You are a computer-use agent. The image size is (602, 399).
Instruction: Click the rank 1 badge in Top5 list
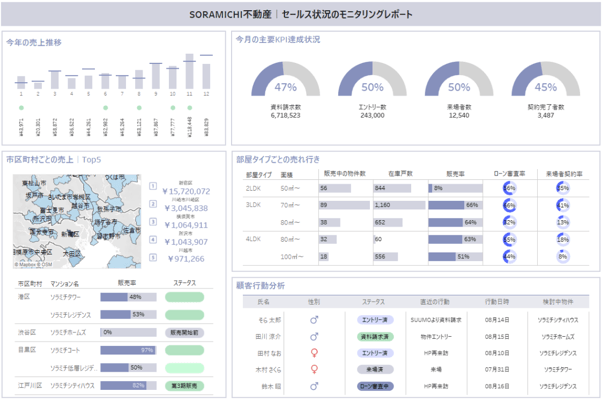[153, 186]
